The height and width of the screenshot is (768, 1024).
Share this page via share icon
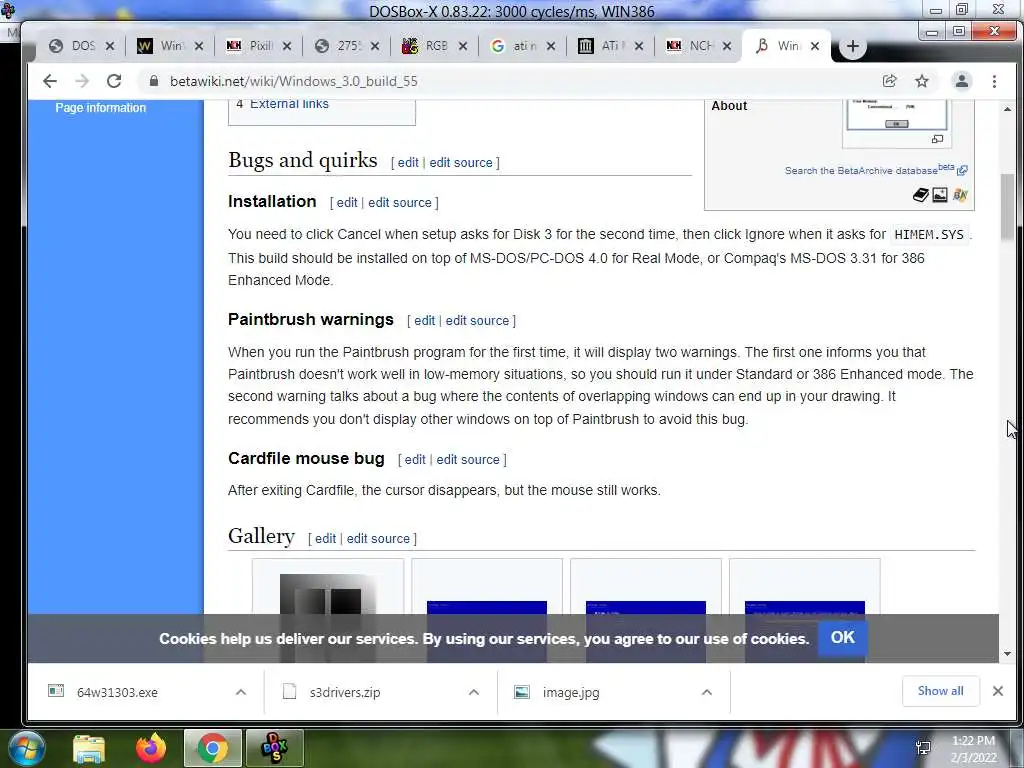(889, 81)
